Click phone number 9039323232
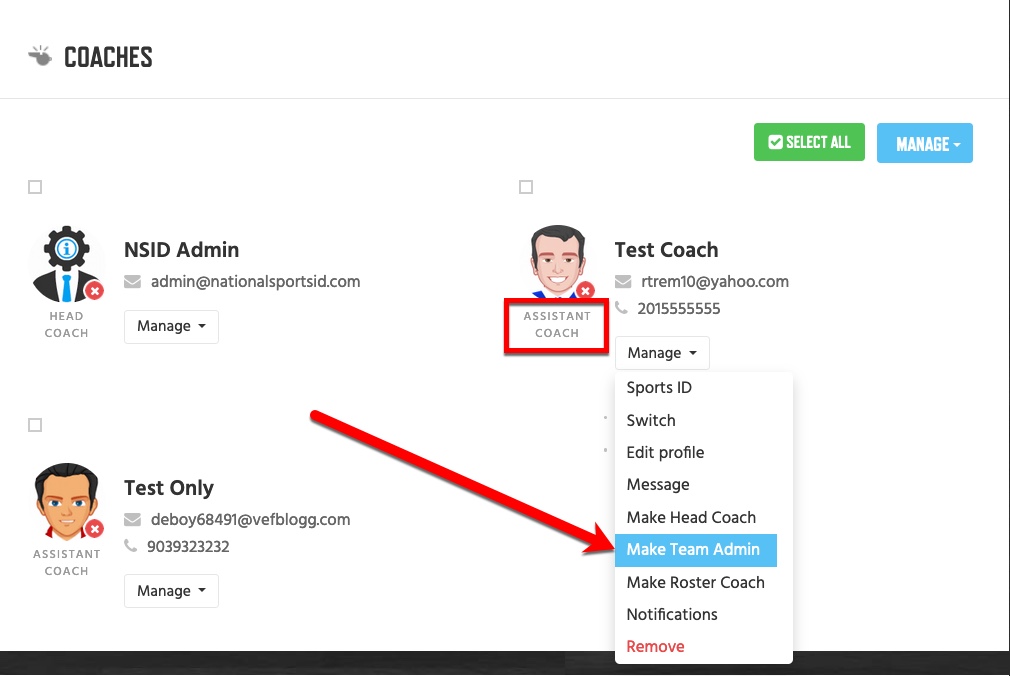The height and width of the screenshot is (676, 1010). pos(188,546)
